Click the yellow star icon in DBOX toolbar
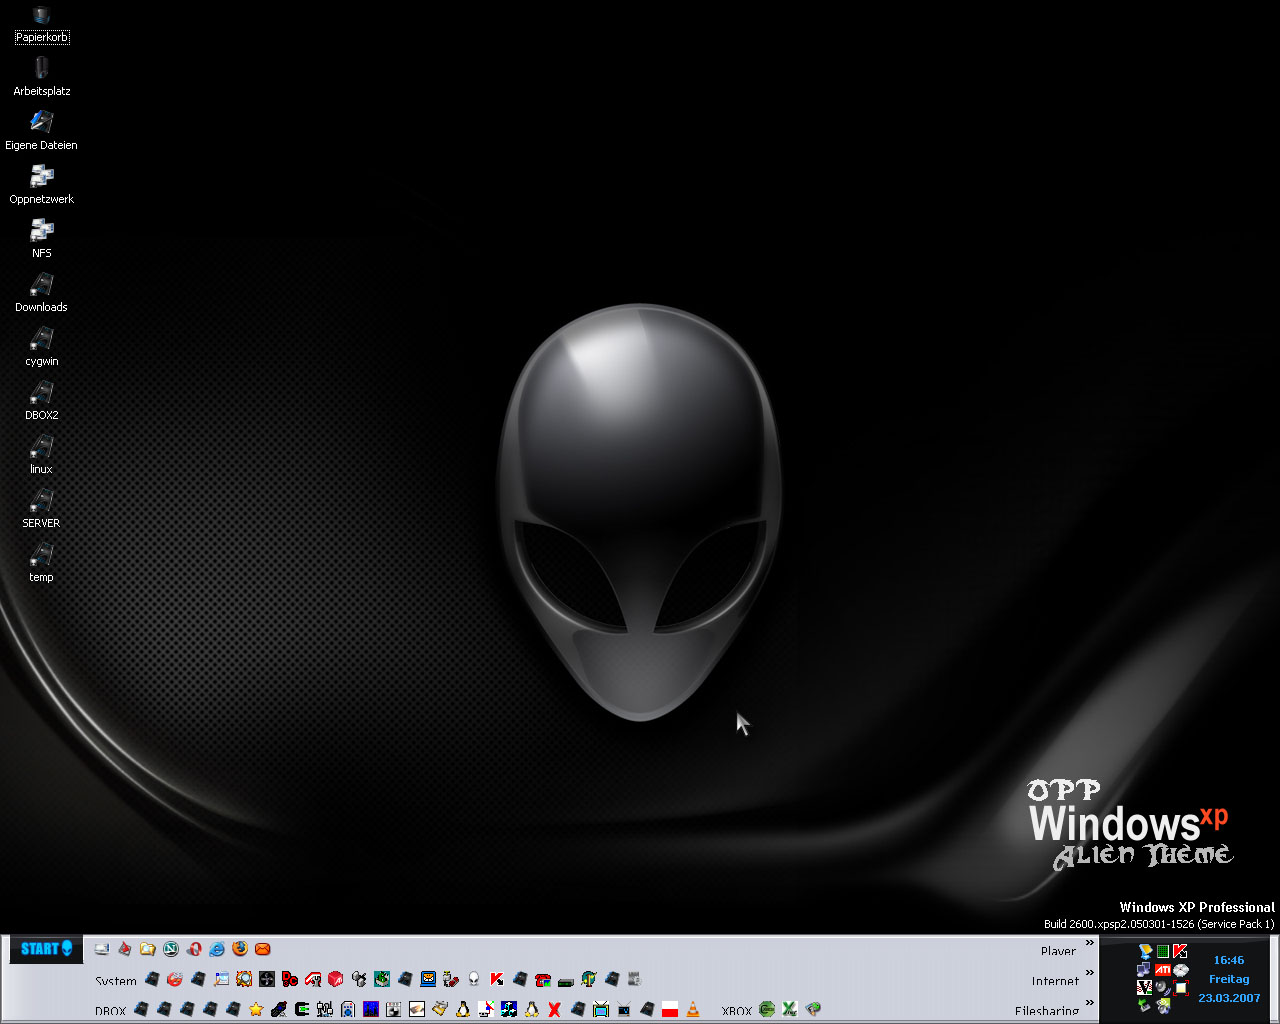The image size is (1280, 1024). pos(256,1010)
